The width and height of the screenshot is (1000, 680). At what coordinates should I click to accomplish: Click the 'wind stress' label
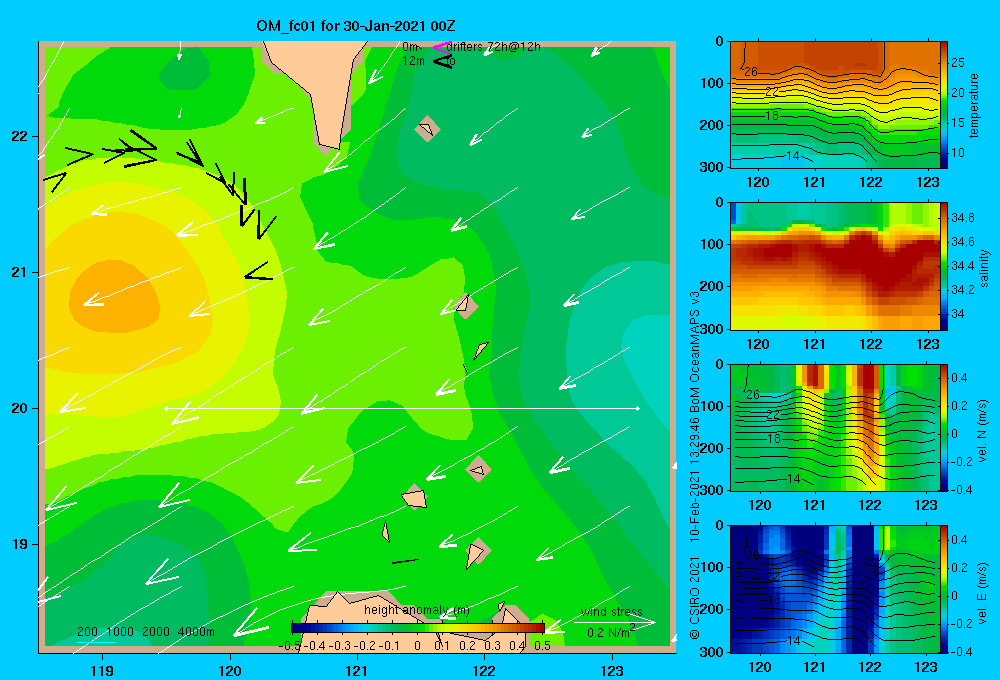click(612, 612)
